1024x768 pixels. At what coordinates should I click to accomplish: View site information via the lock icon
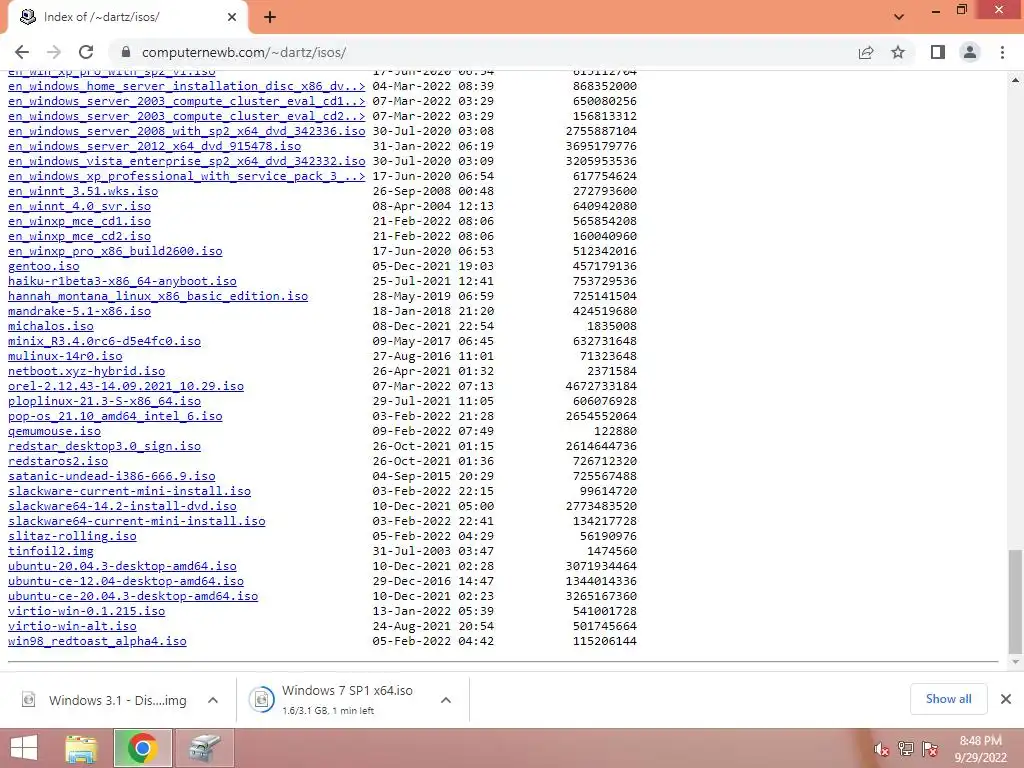126,52
